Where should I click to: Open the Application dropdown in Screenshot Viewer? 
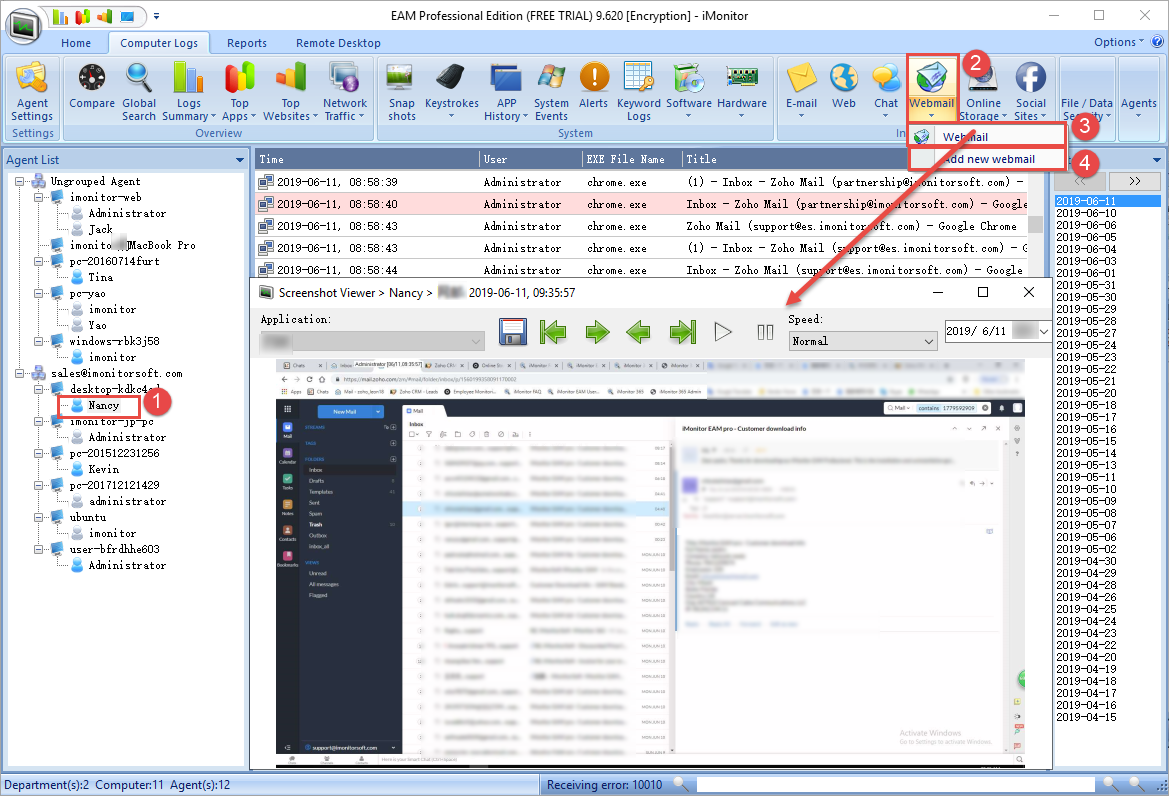(x=372, y=341)
